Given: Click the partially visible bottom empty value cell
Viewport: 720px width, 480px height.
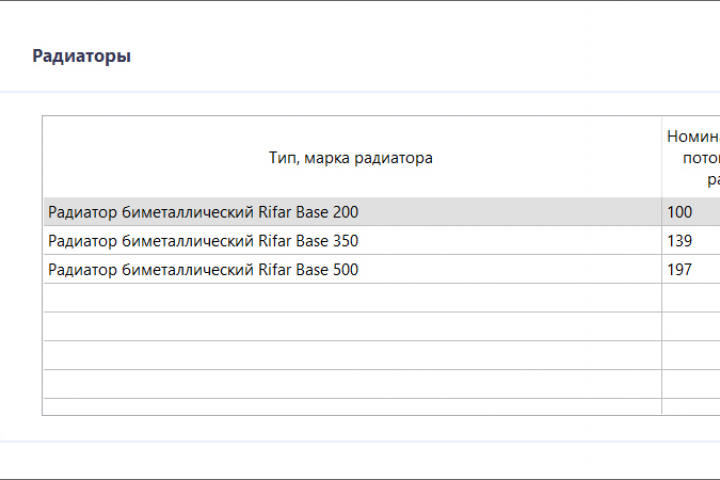Looking at the screenshot, I should tap(691, 407).
